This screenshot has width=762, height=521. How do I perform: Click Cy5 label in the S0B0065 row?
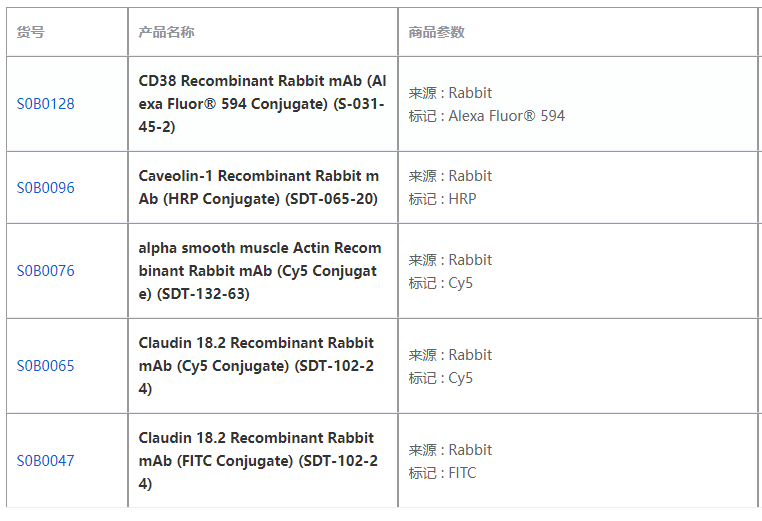[460, 378]
